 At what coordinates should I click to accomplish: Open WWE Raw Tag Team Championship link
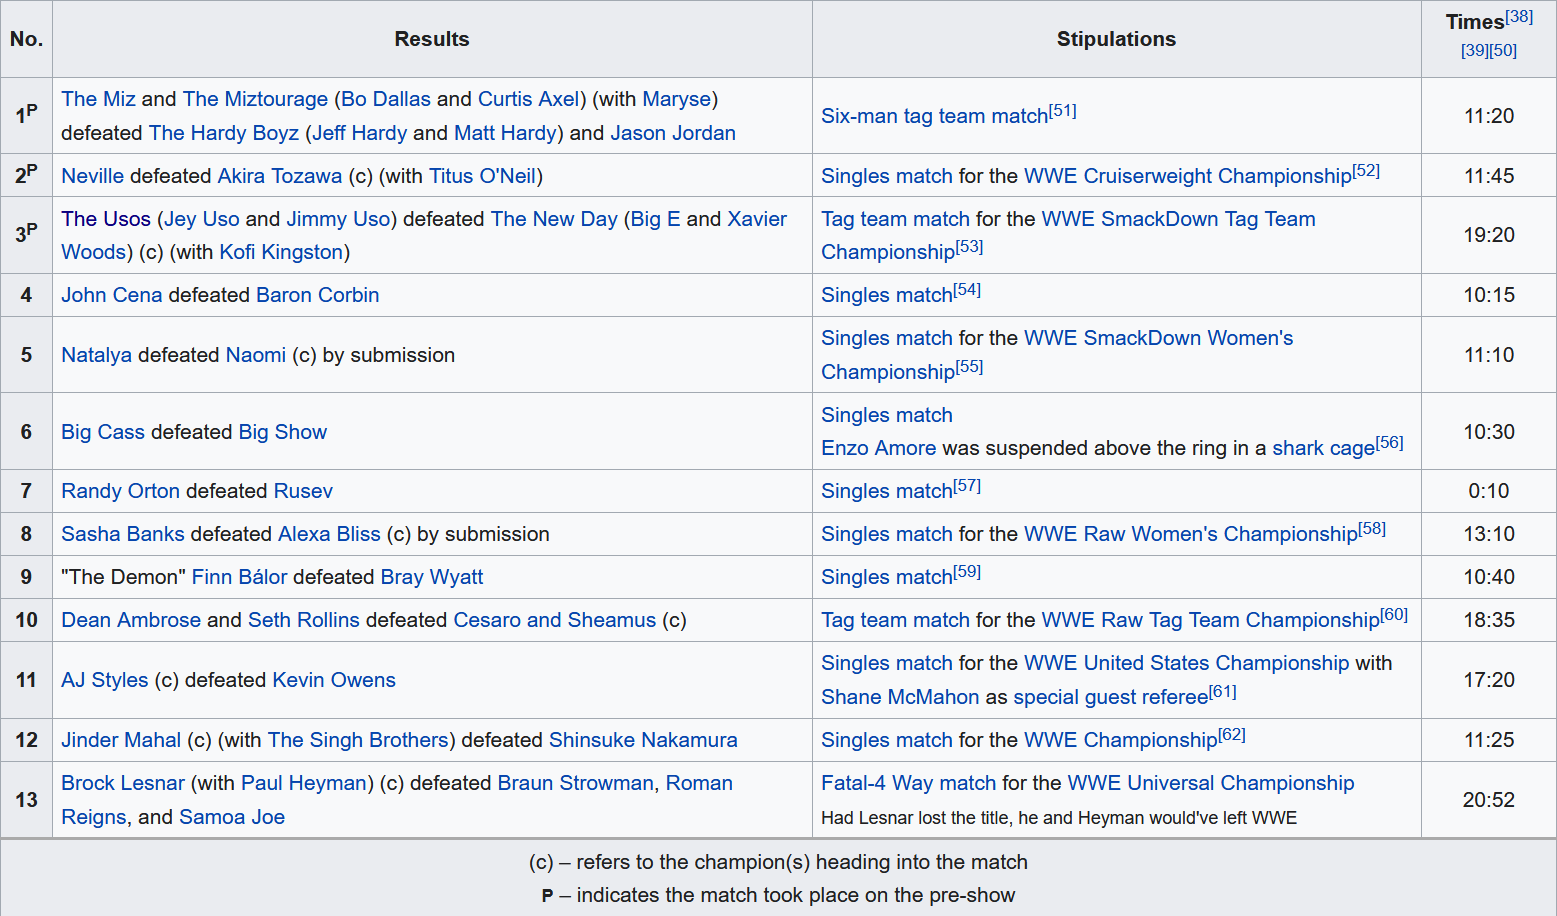click(1210, 620)
